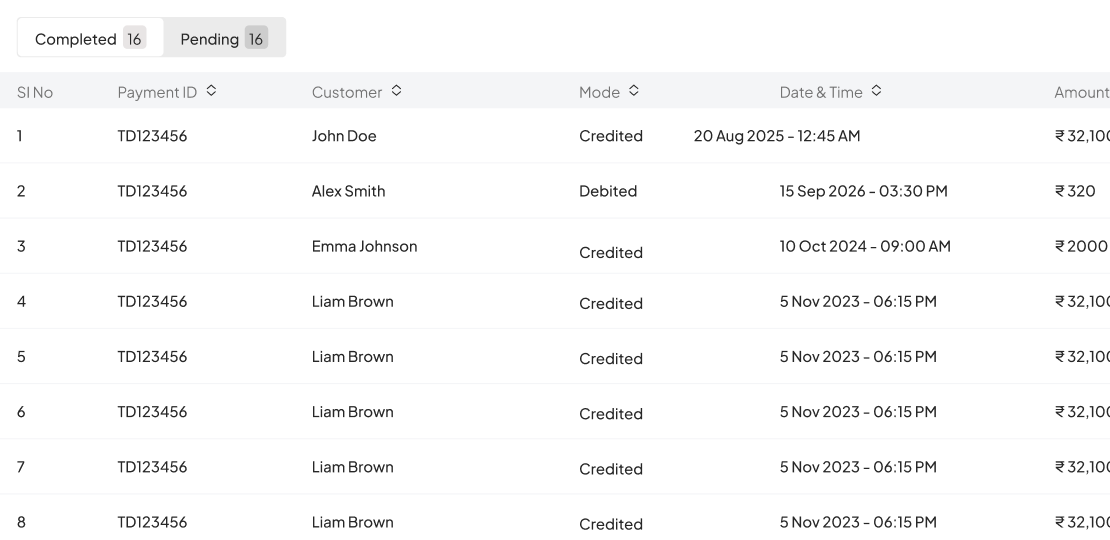Sort table by Date & Time arrows
Viewport: 1110px width, 540px height.
pyautogui.click(x=876, y=91)
